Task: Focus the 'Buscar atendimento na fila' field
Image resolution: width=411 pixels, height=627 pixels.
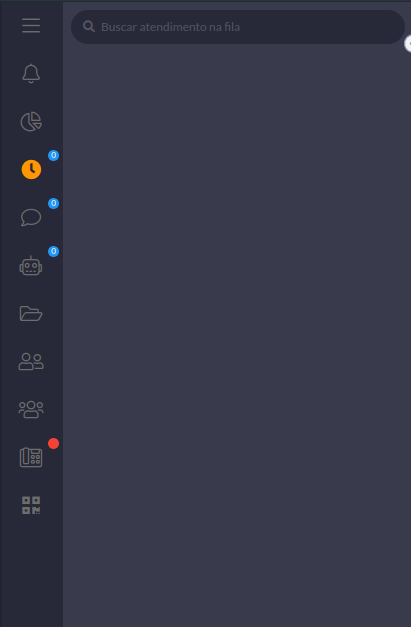Action: point(238,27)
